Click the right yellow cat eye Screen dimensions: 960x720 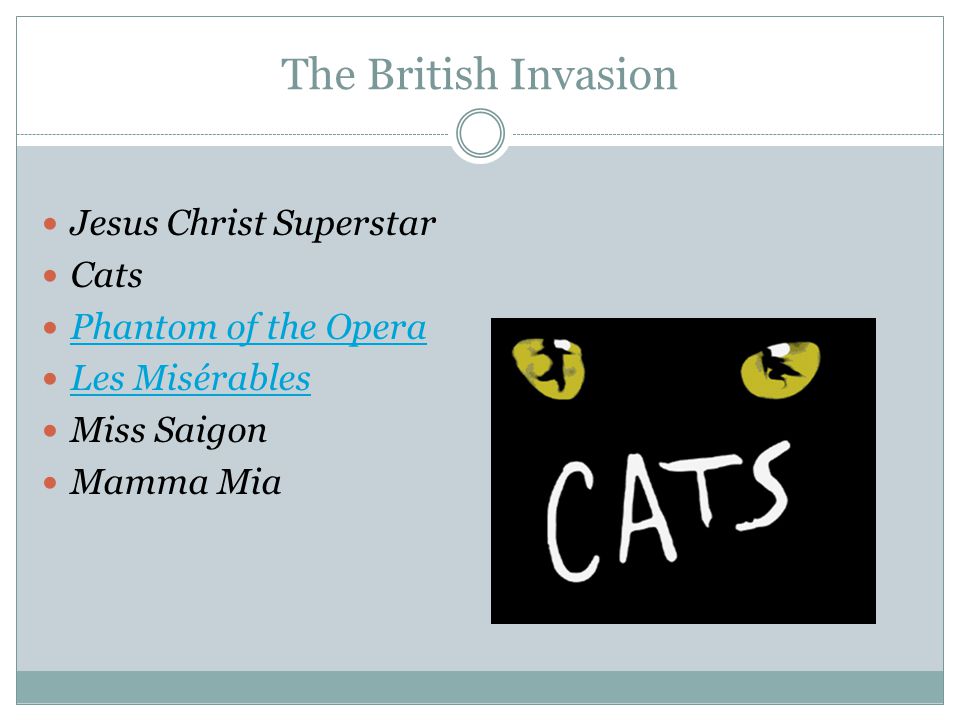[781, 369]
